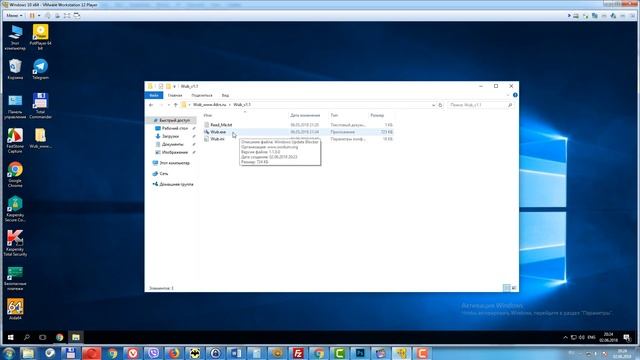Viewport: 640px width, 360px height.
Task: Open the Вид ribbon tab
Action: coord(225,95)
